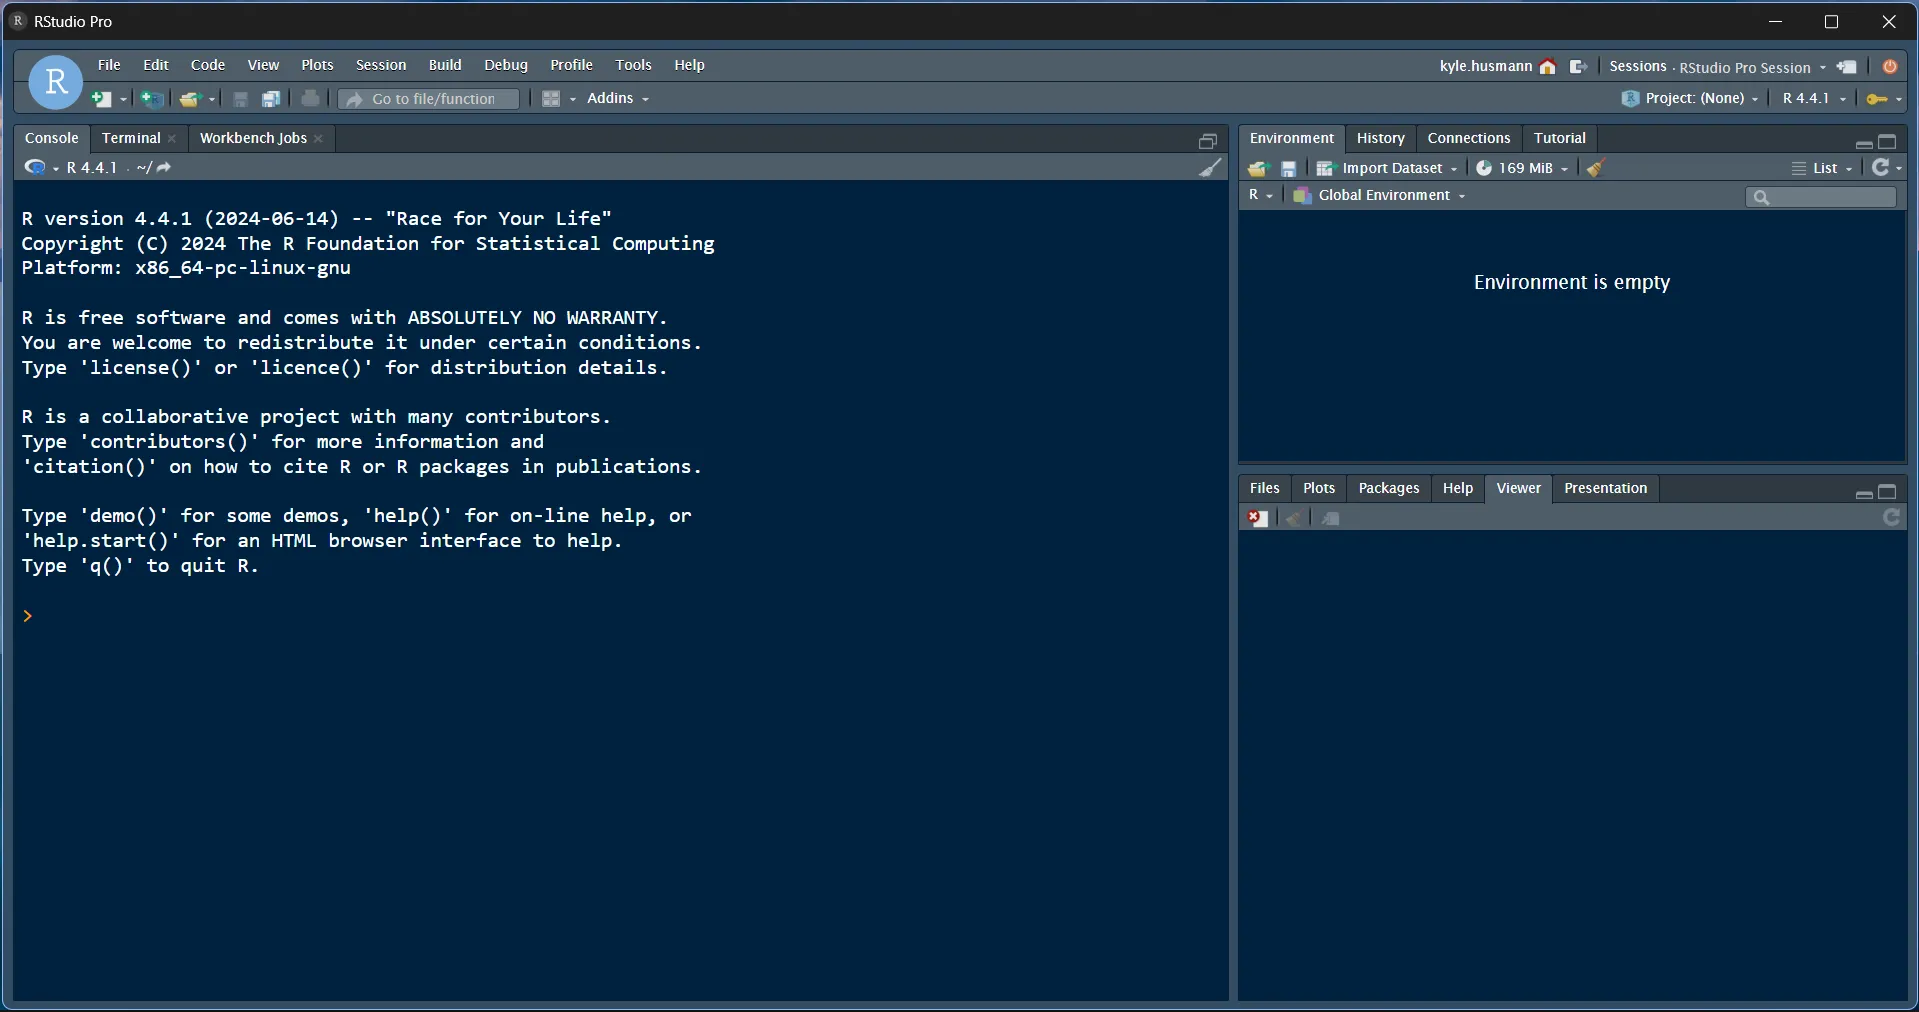Open the Tools menu

(x=633, y=65)
